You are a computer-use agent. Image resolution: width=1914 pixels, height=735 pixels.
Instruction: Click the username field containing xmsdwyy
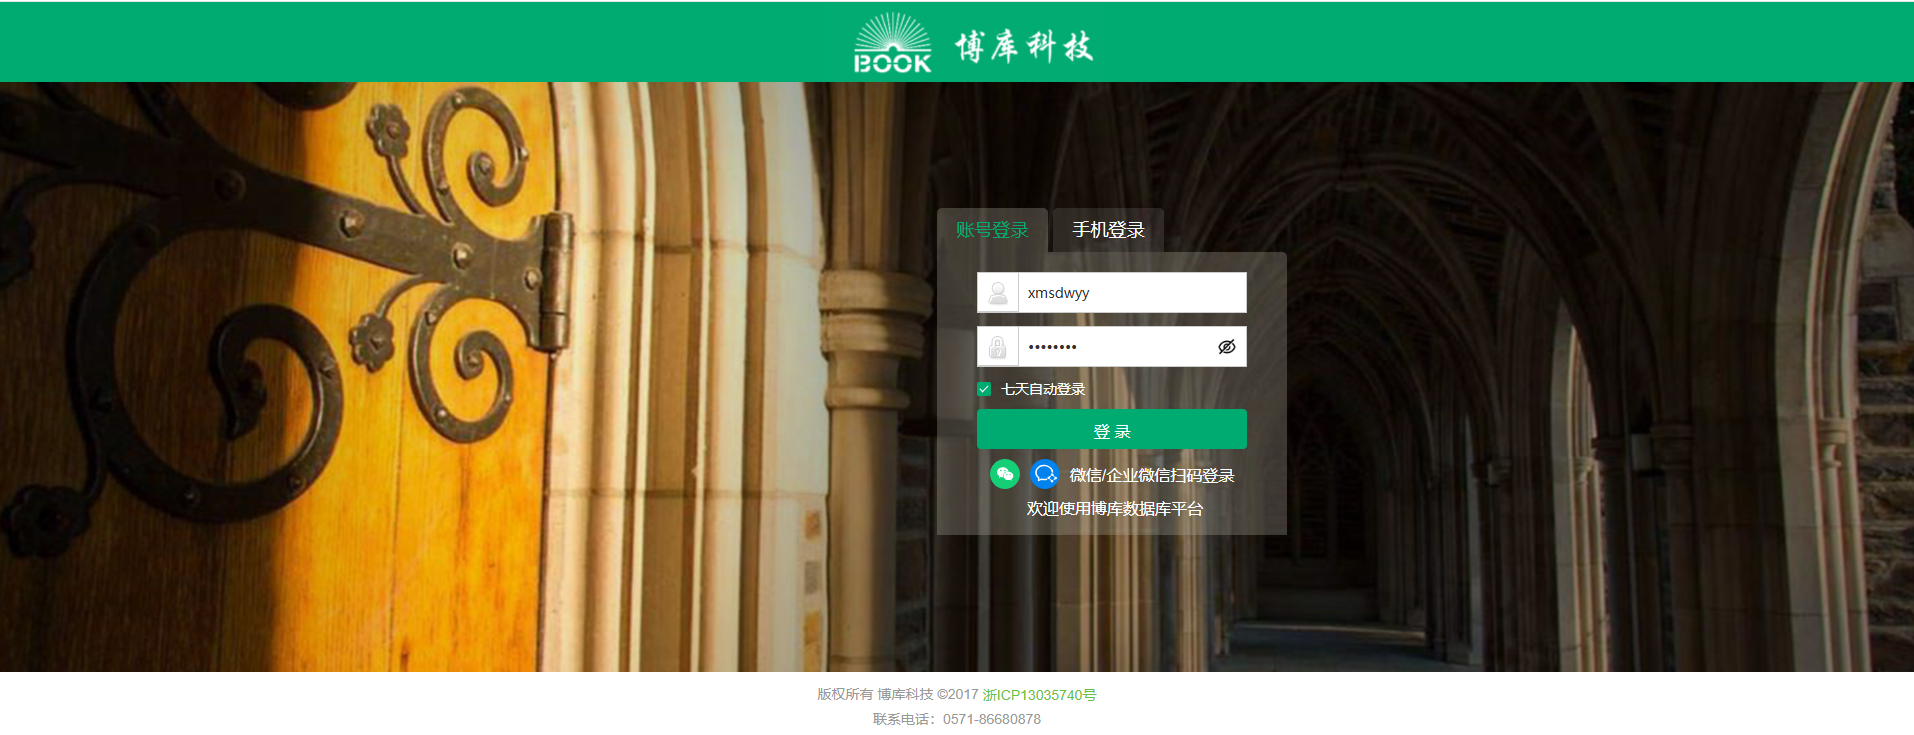click(x=1132, y=293)
